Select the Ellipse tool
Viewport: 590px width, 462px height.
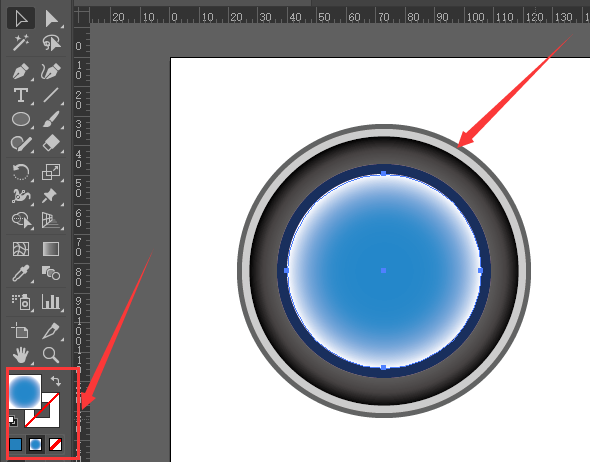21,120
